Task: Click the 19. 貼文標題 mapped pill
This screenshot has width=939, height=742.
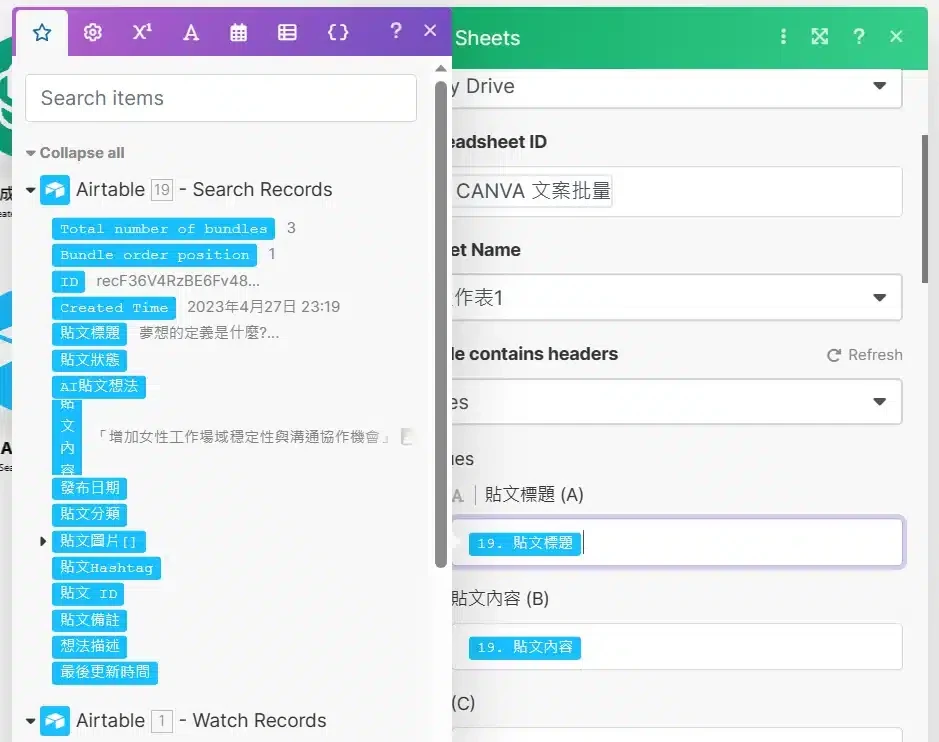Action: click(x=525, y=544)
